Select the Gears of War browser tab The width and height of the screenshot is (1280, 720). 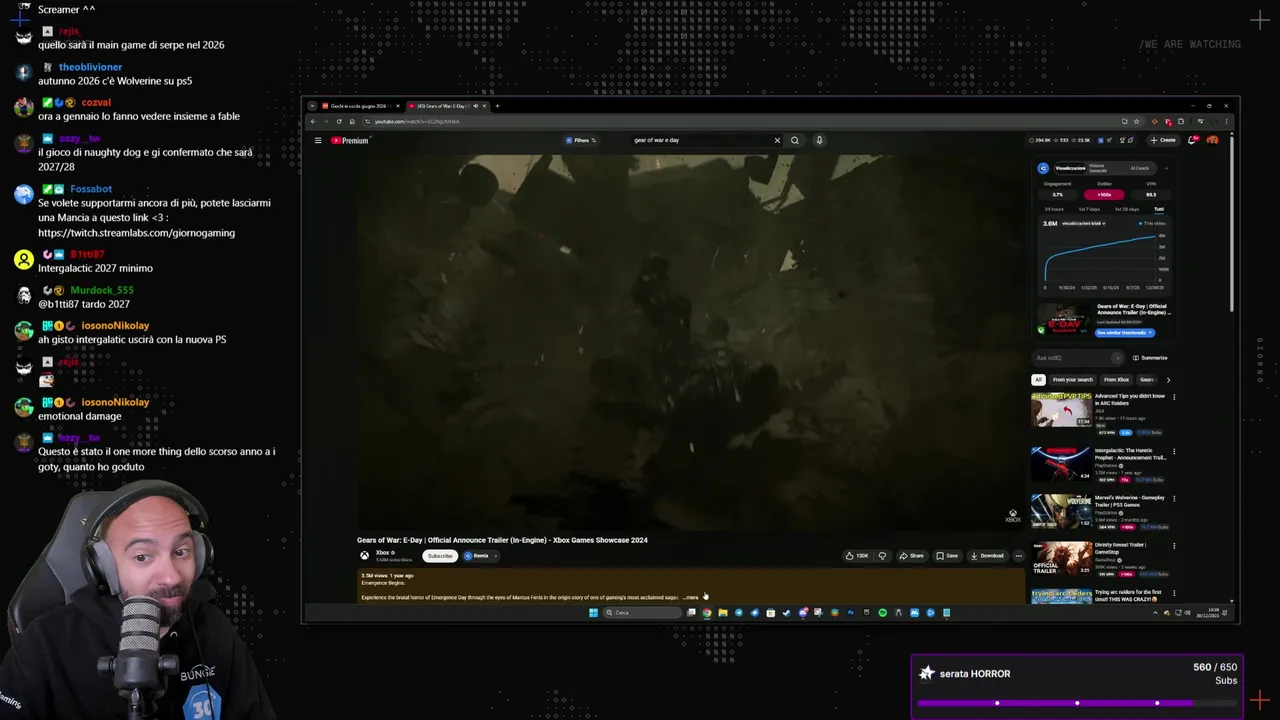447,106
